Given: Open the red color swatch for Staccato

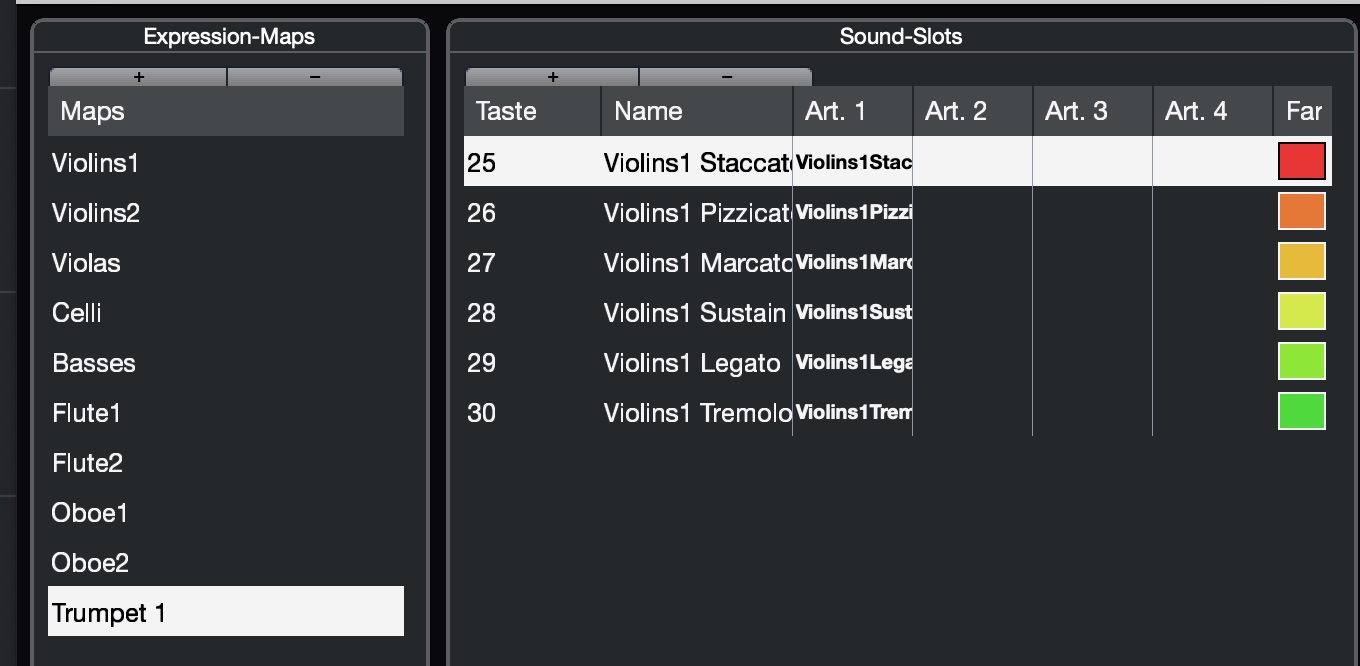Looking at the screenshot, I should click(x=1301, y=161).
